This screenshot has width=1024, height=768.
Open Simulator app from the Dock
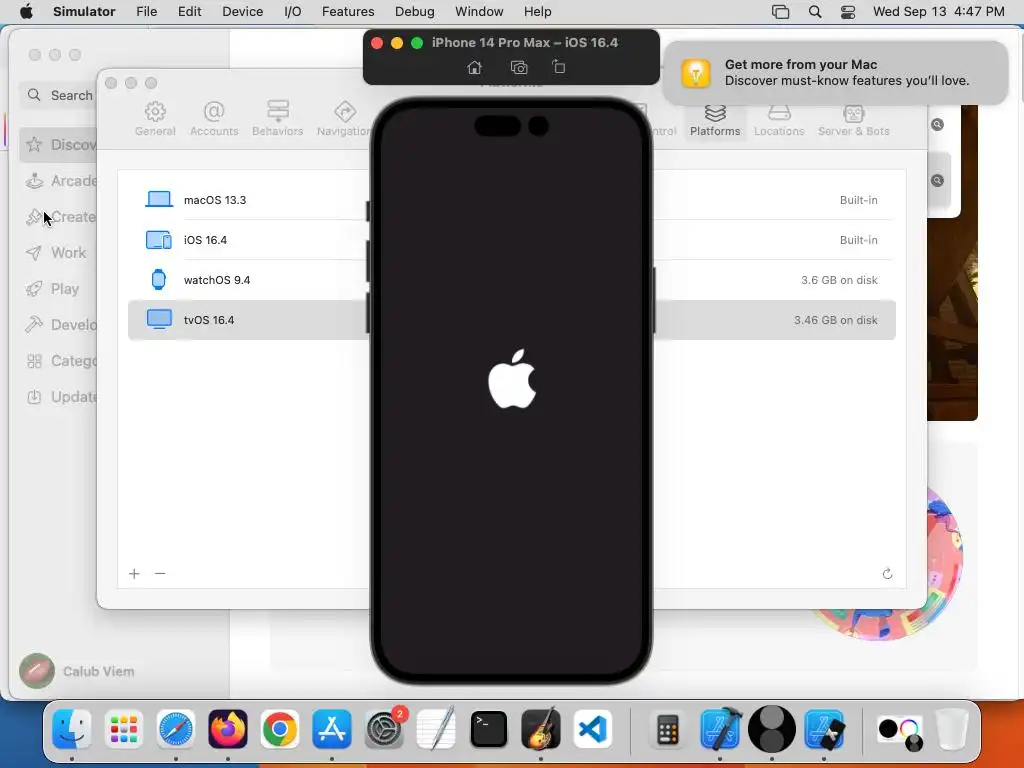824,729
